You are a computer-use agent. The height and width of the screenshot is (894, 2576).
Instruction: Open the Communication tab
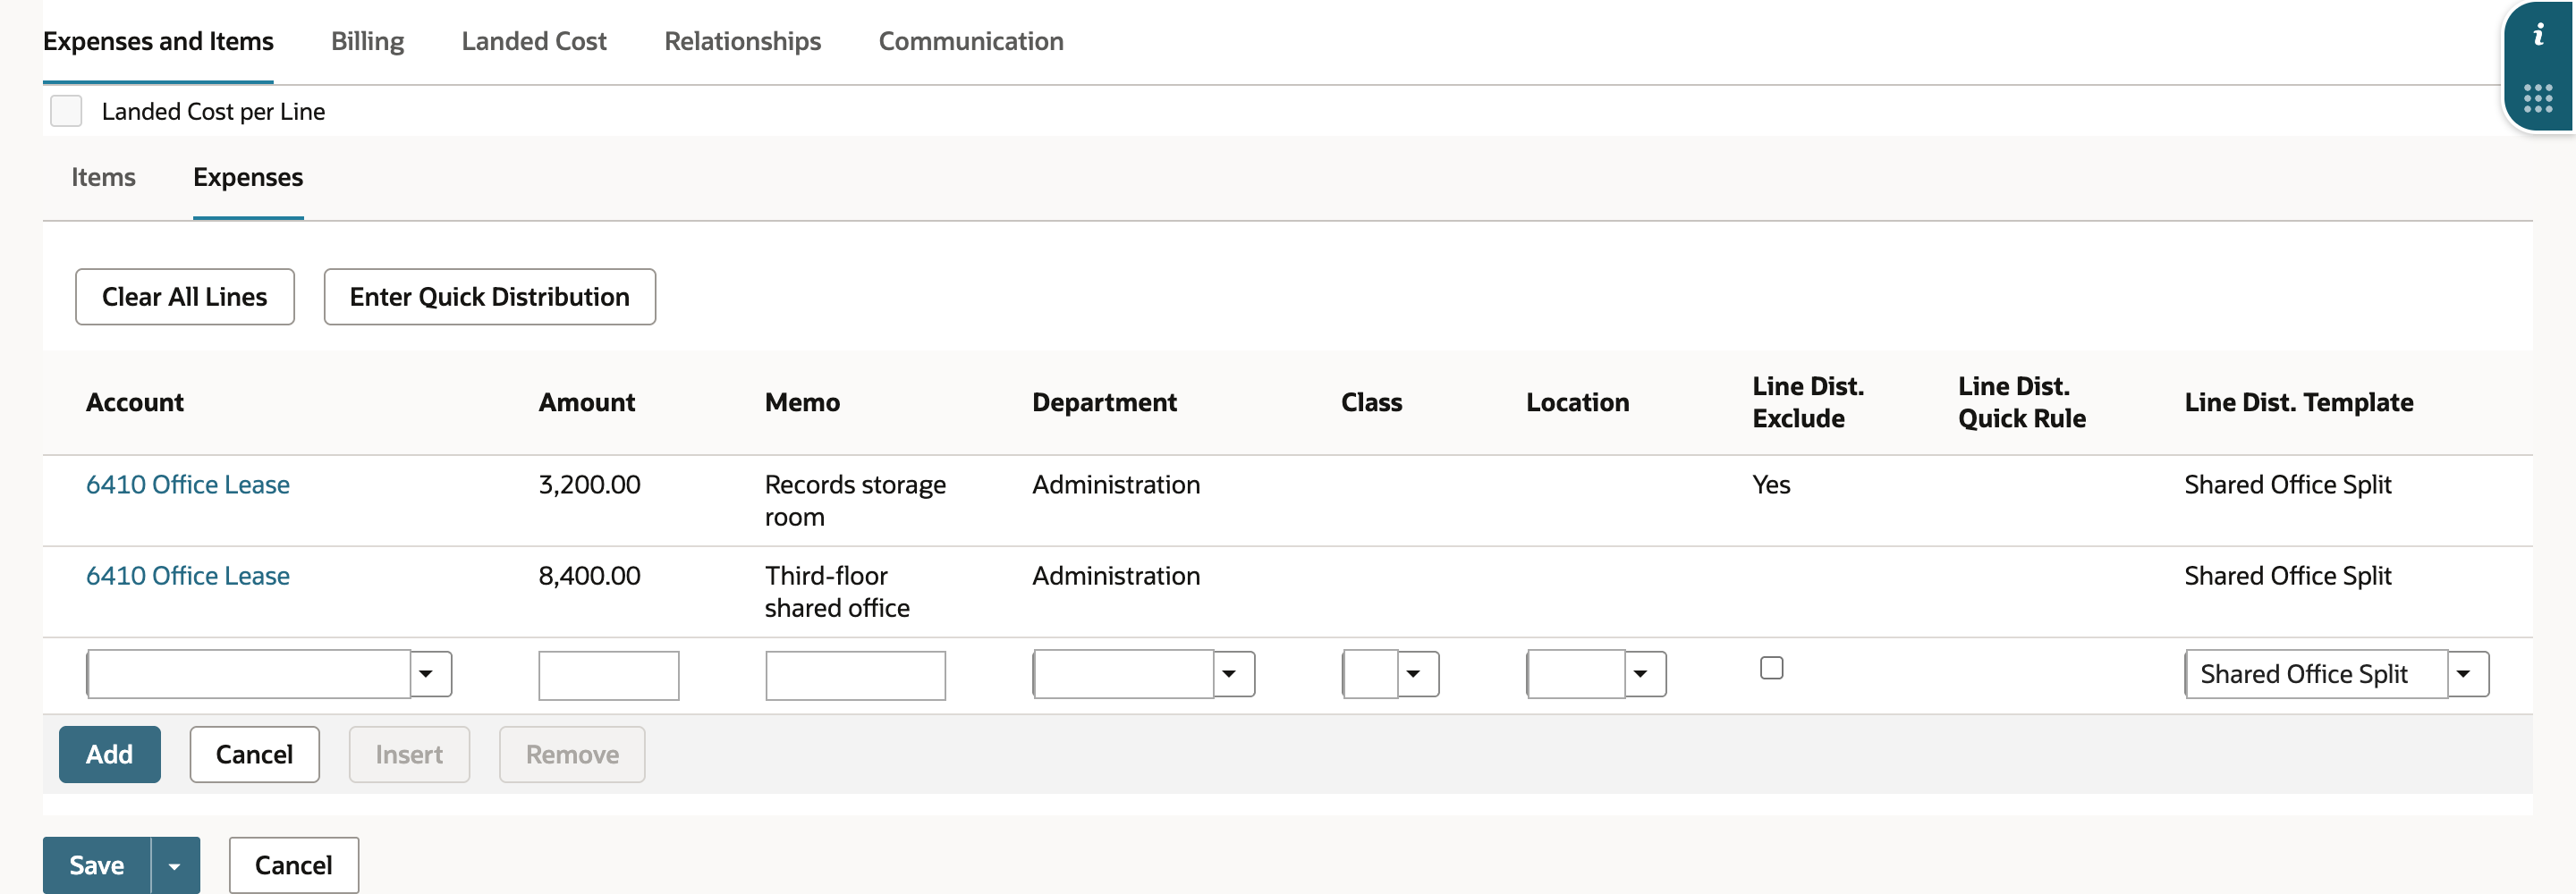[x=970, y=41]
